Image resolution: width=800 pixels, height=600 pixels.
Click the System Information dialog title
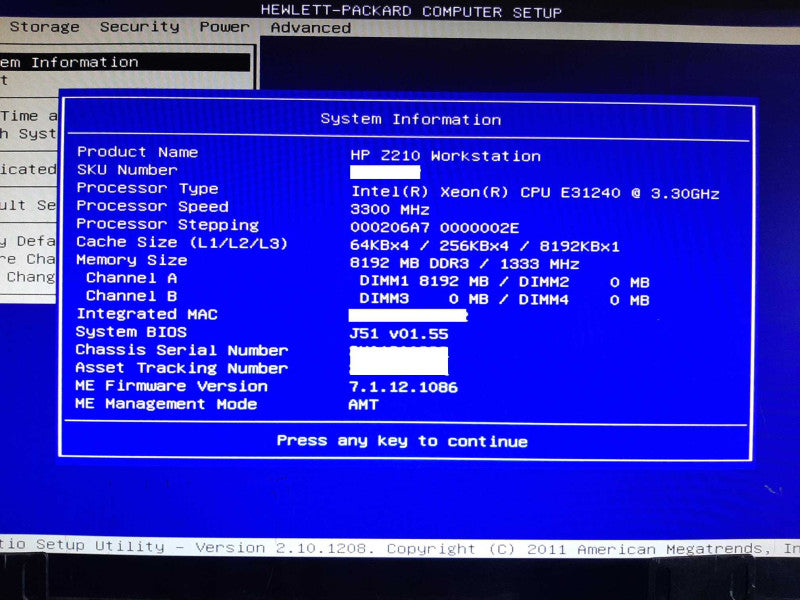coord(411,119)
